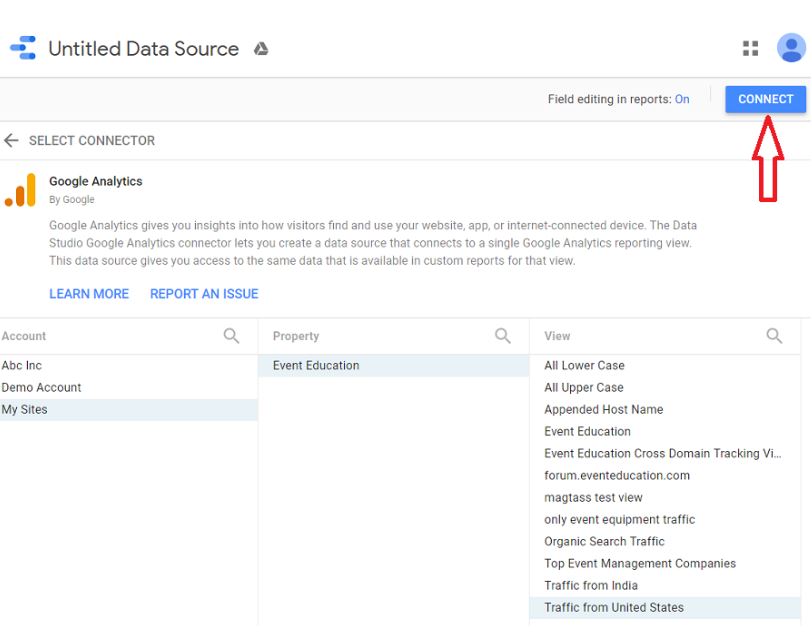This screenshot has width=812, height=639.
Task: Search the Property column
Action: coord(503,336)
